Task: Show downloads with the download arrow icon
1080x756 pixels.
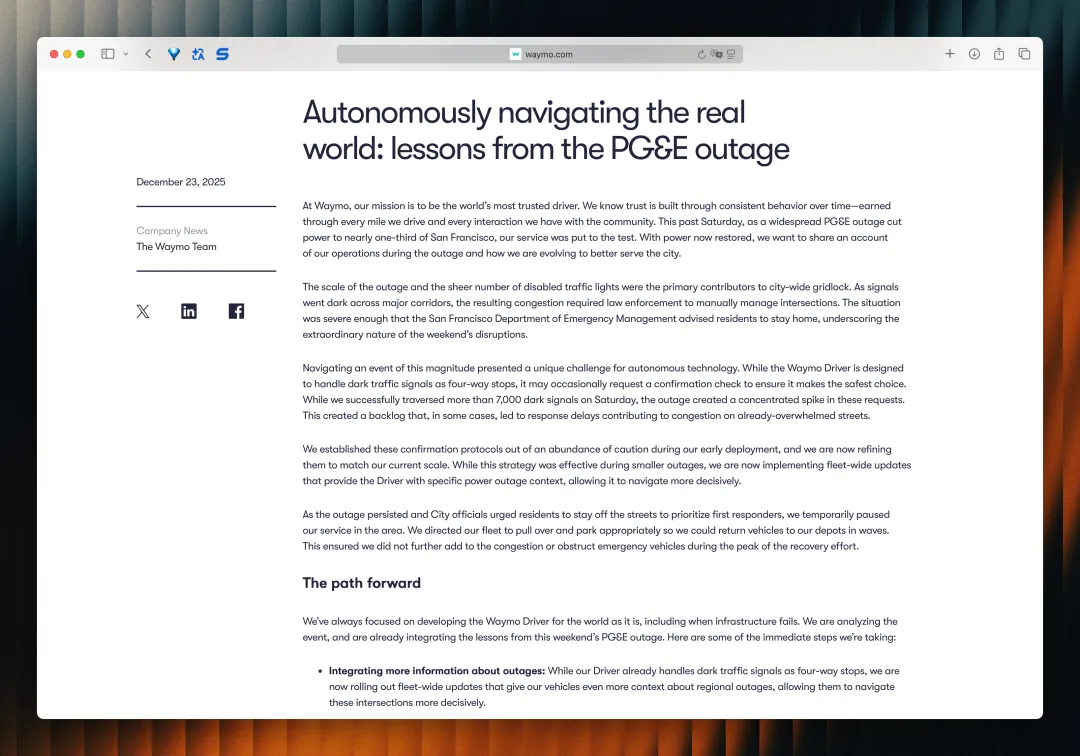Action: [974, 54]
